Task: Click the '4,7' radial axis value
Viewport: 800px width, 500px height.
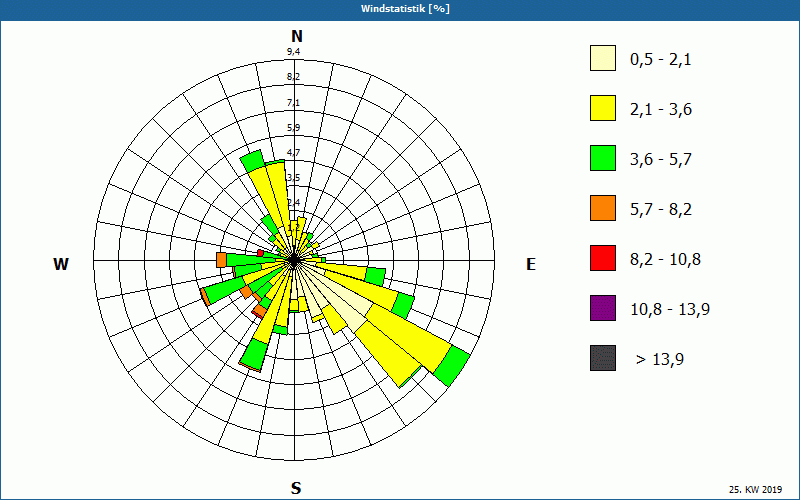Action: (x=293, y=153)
